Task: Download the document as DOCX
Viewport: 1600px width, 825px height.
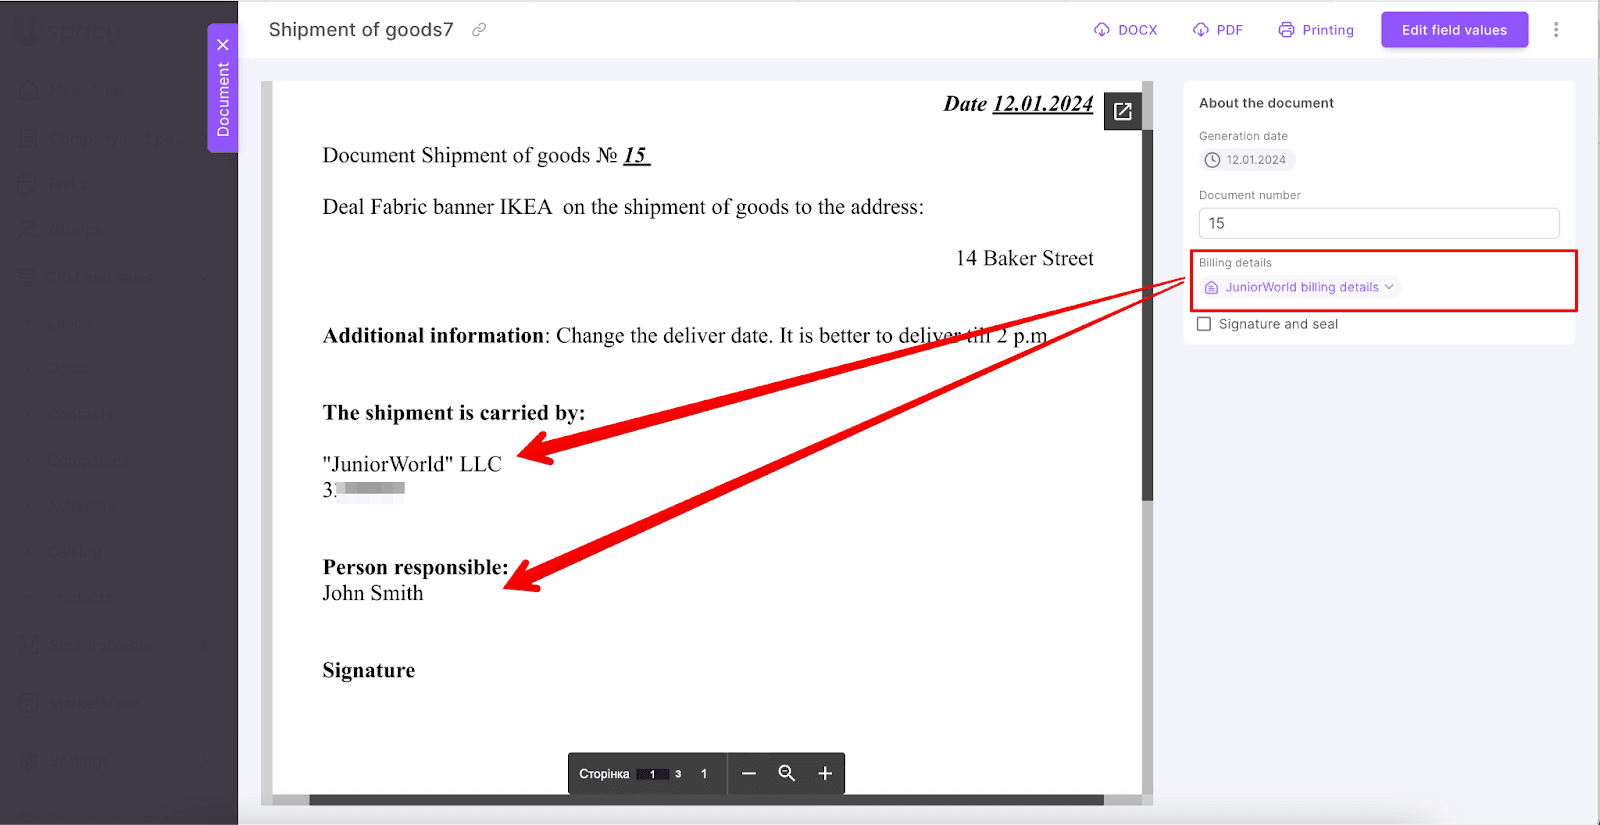Action: point(1126,30)
